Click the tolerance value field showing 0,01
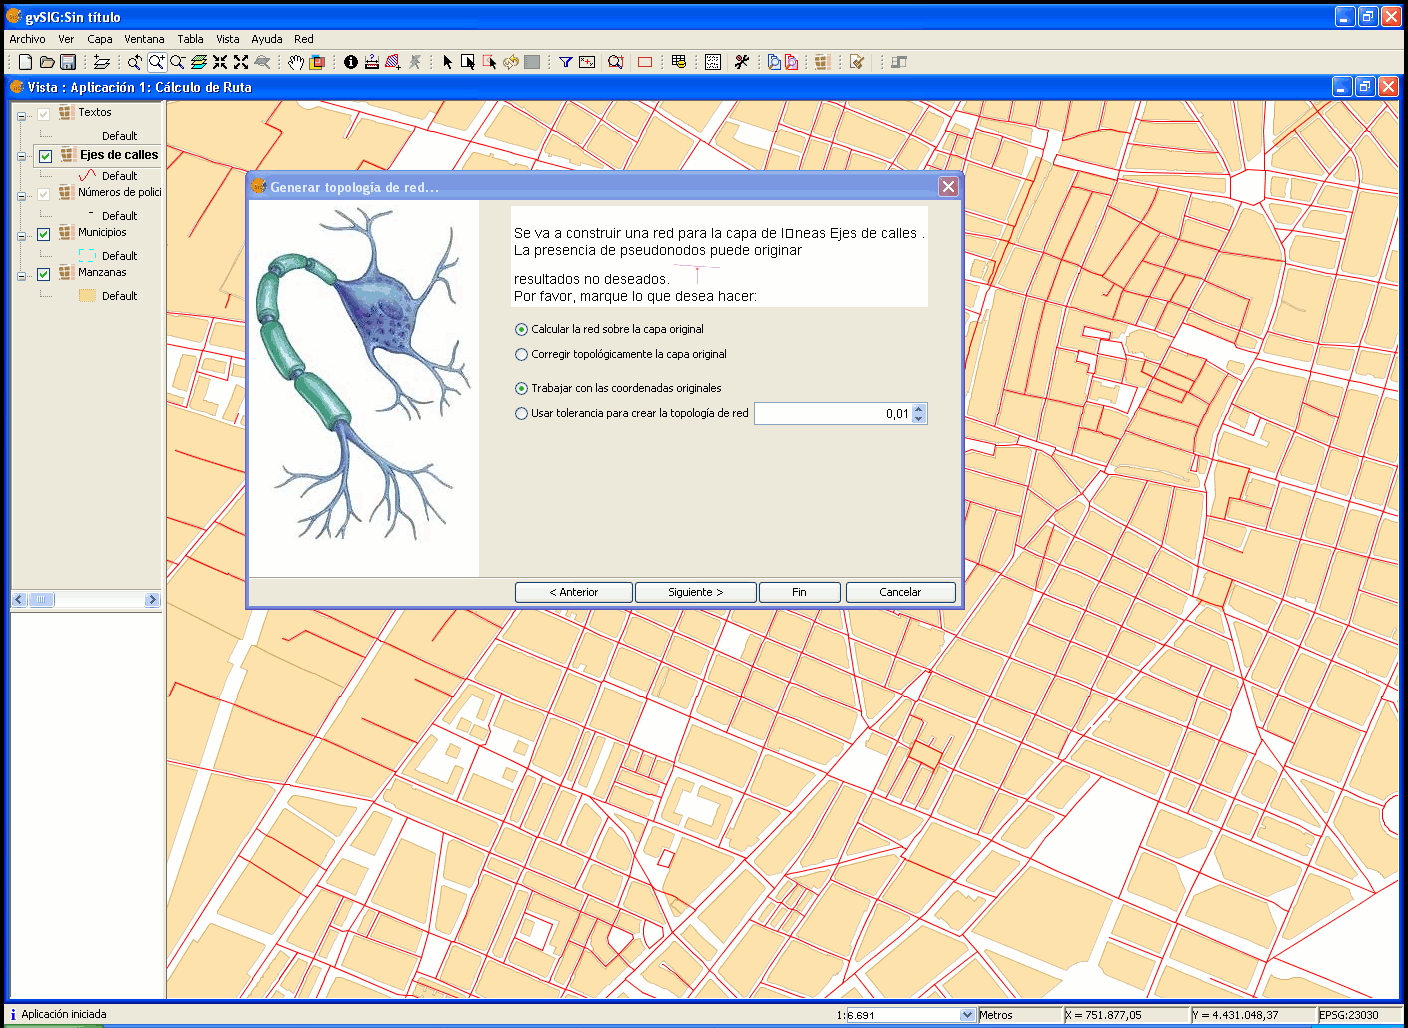The image size is (1408, 1028). tap(833, 413)
